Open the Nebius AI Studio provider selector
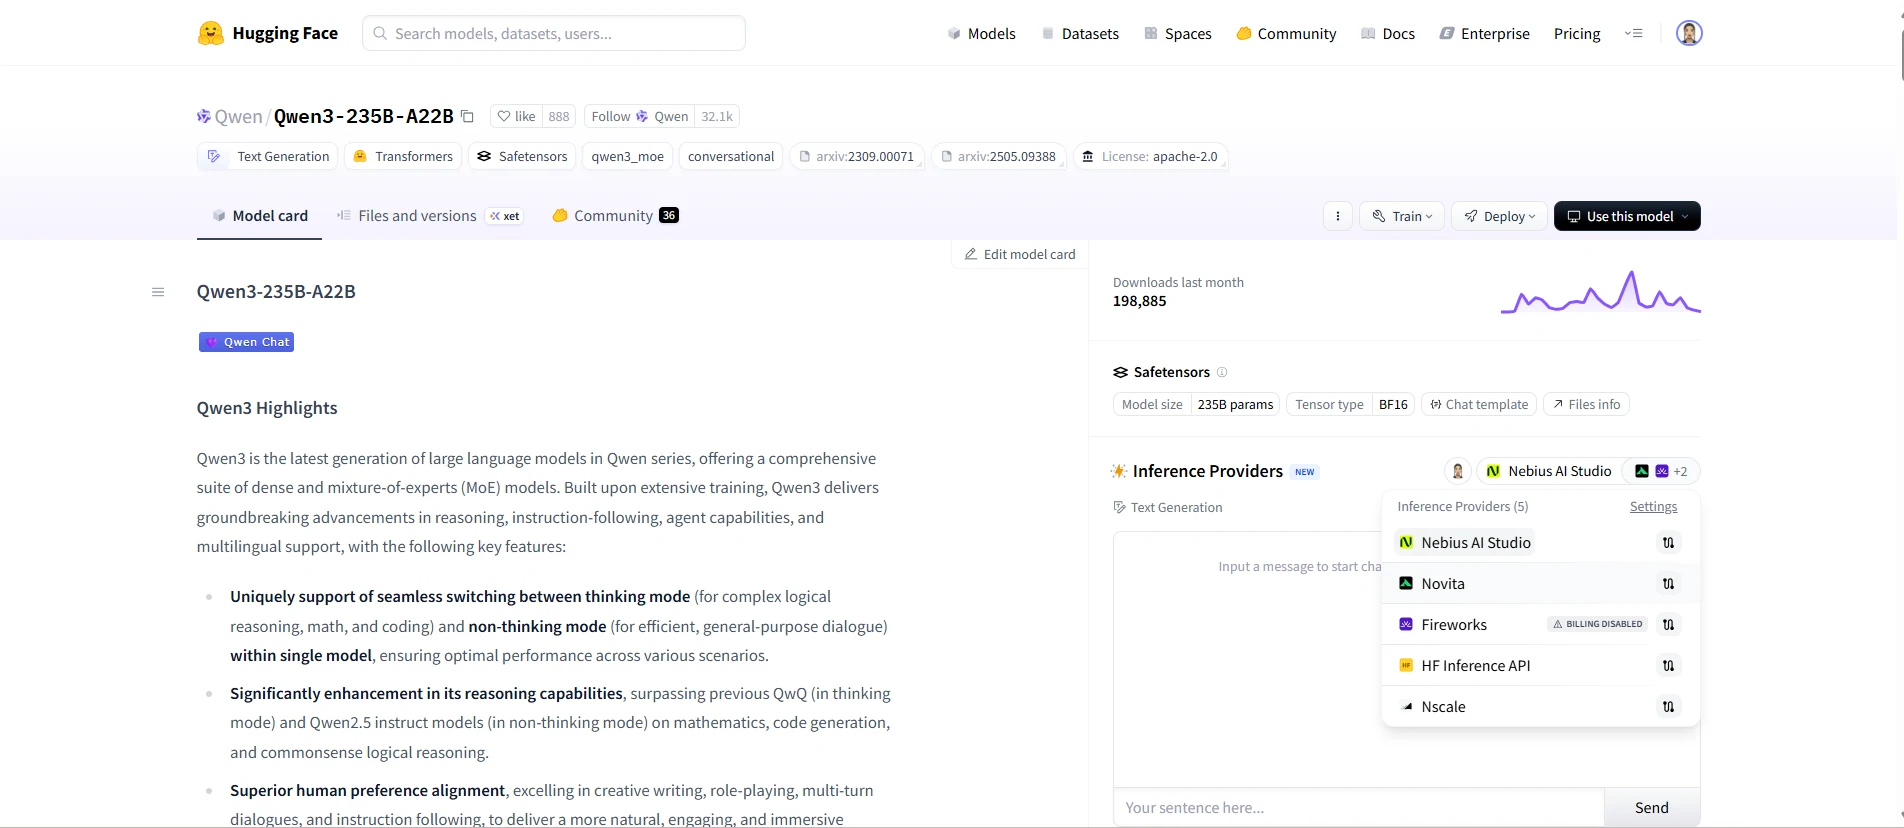Image resolution: width=1904 pixels, height=828 pixels. [x=1548, y=471]
